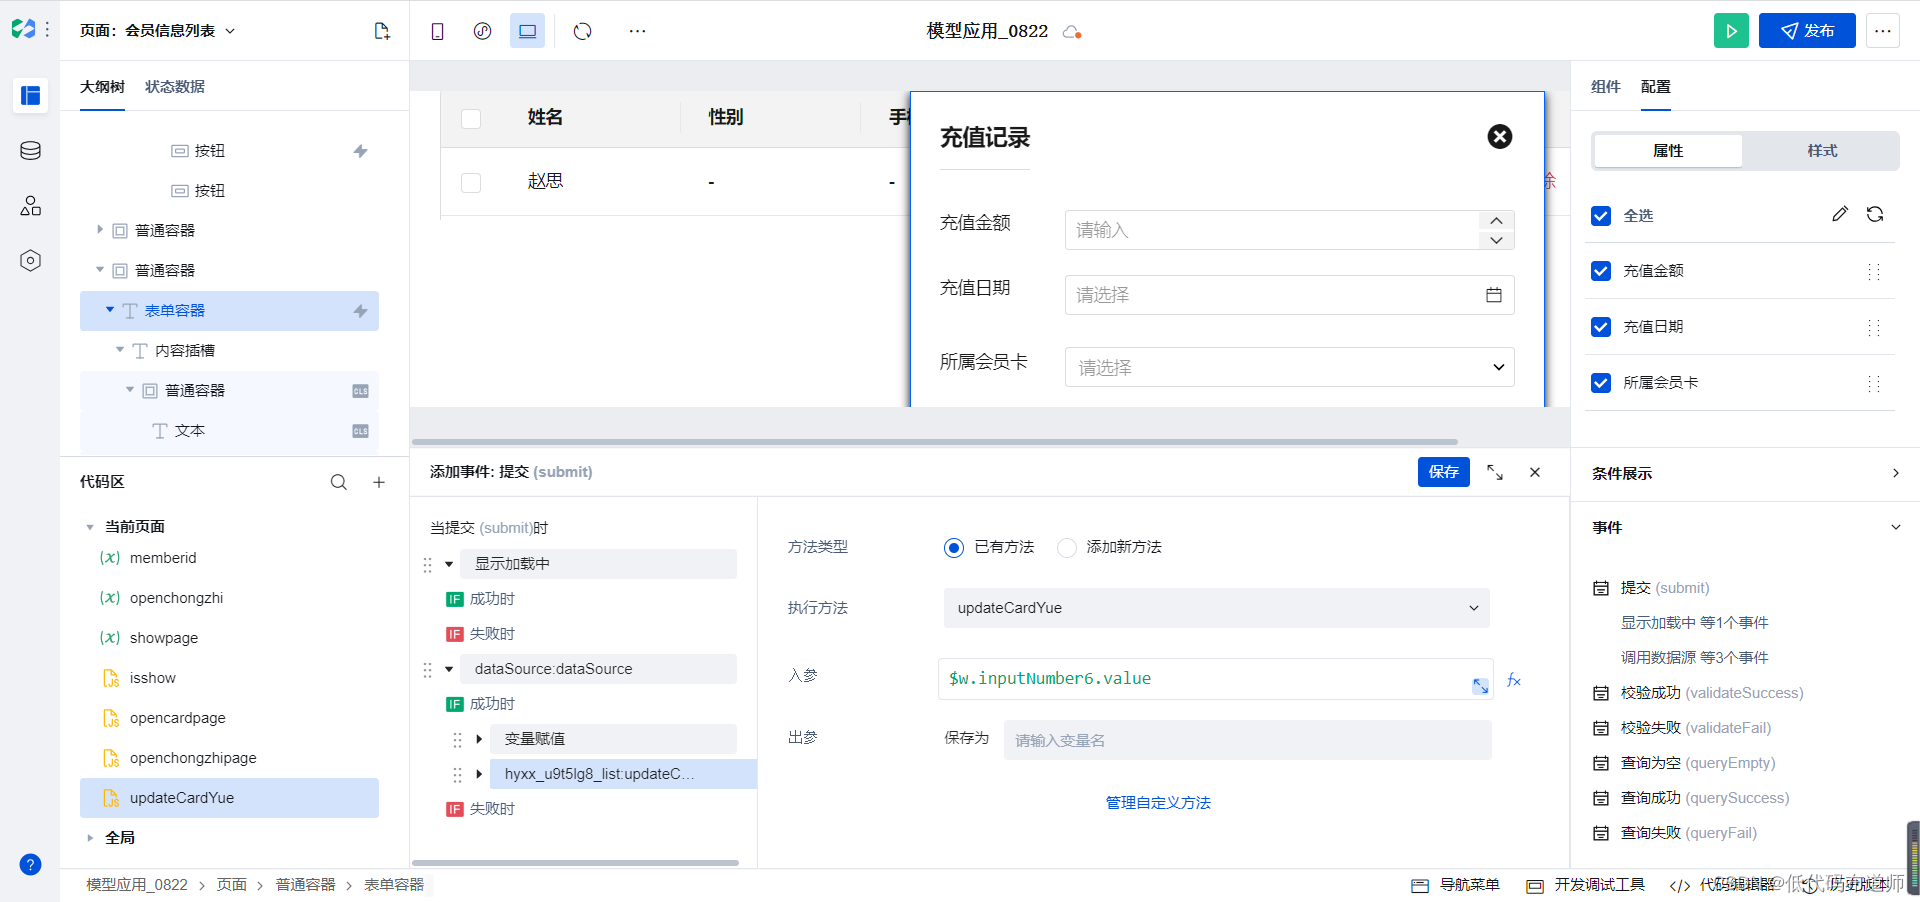Click the cloud save status icon
The width and height of the screenshot is (1920, 902).
click(x=1072, y=32)
